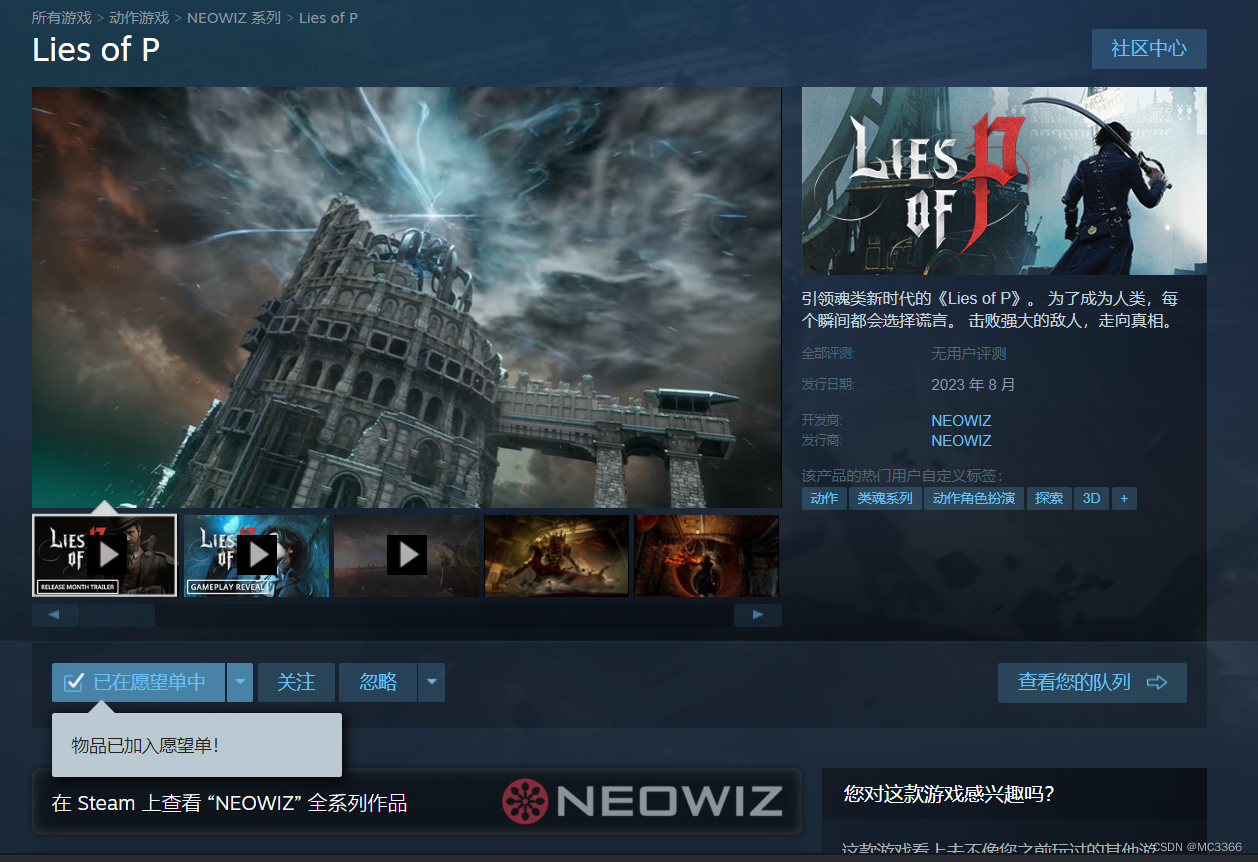Click the Lies of P header image
The width and height of the screenshot is (1258, 862).
[x=1004, y=181]
